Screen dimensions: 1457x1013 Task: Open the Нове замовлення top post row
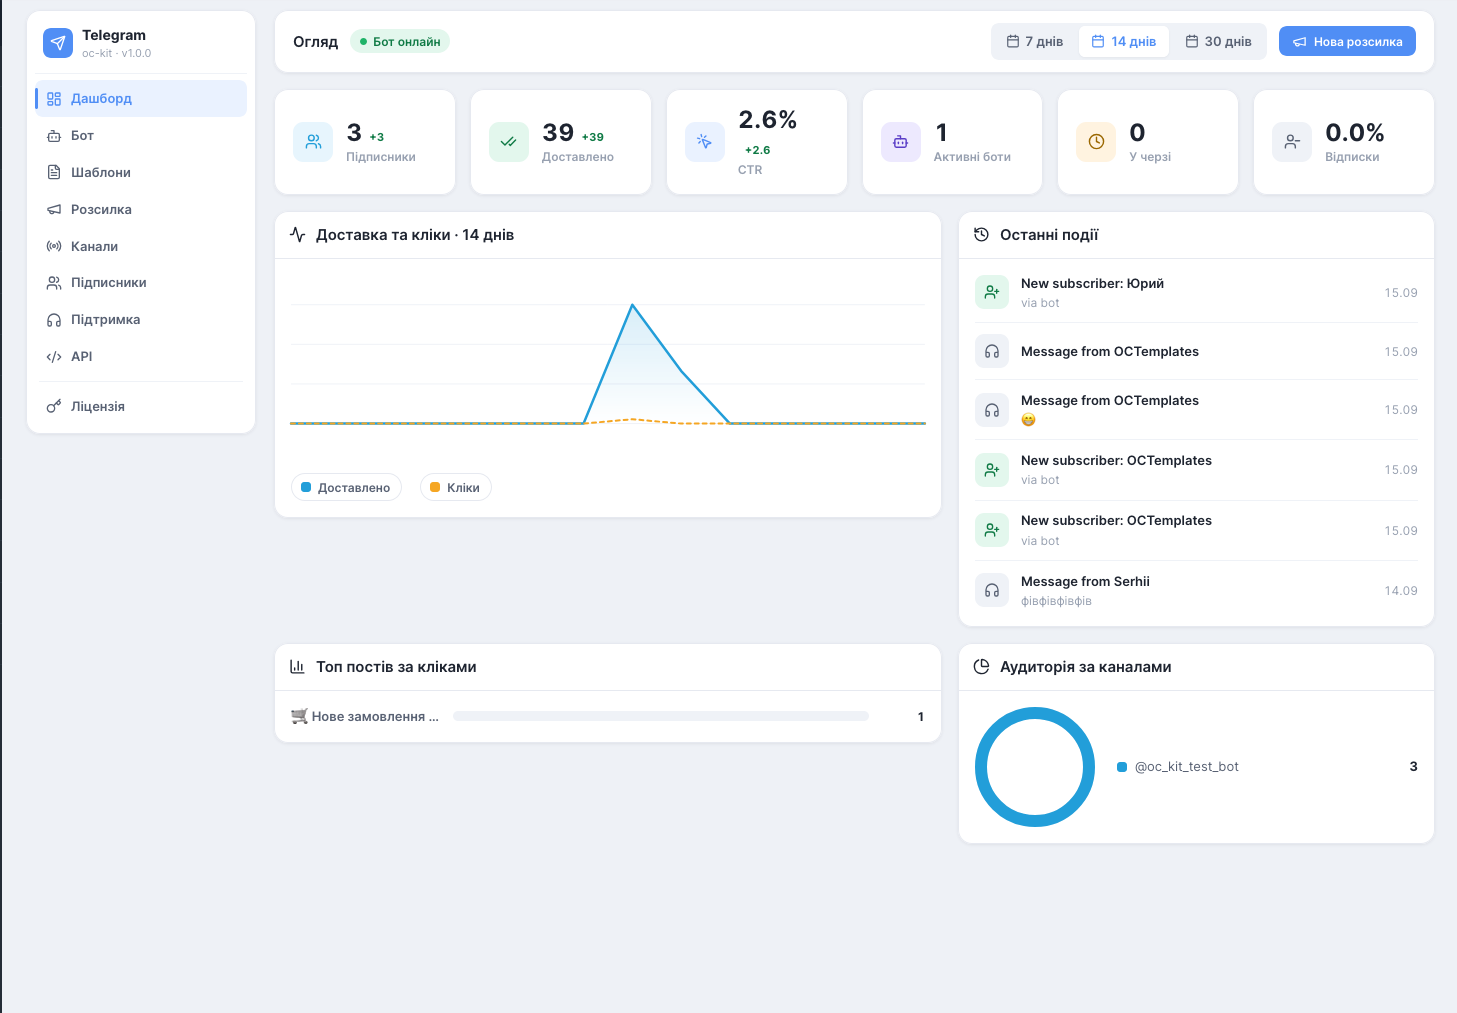pos(608,716)
